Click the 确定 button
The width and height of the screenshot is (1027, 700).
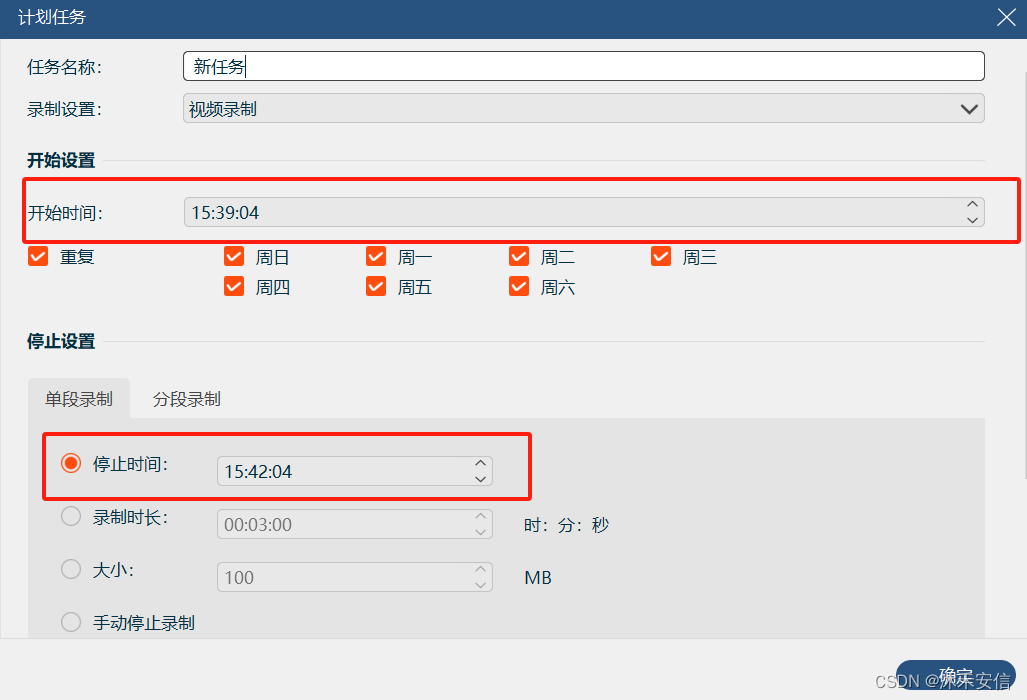(956, 674)
